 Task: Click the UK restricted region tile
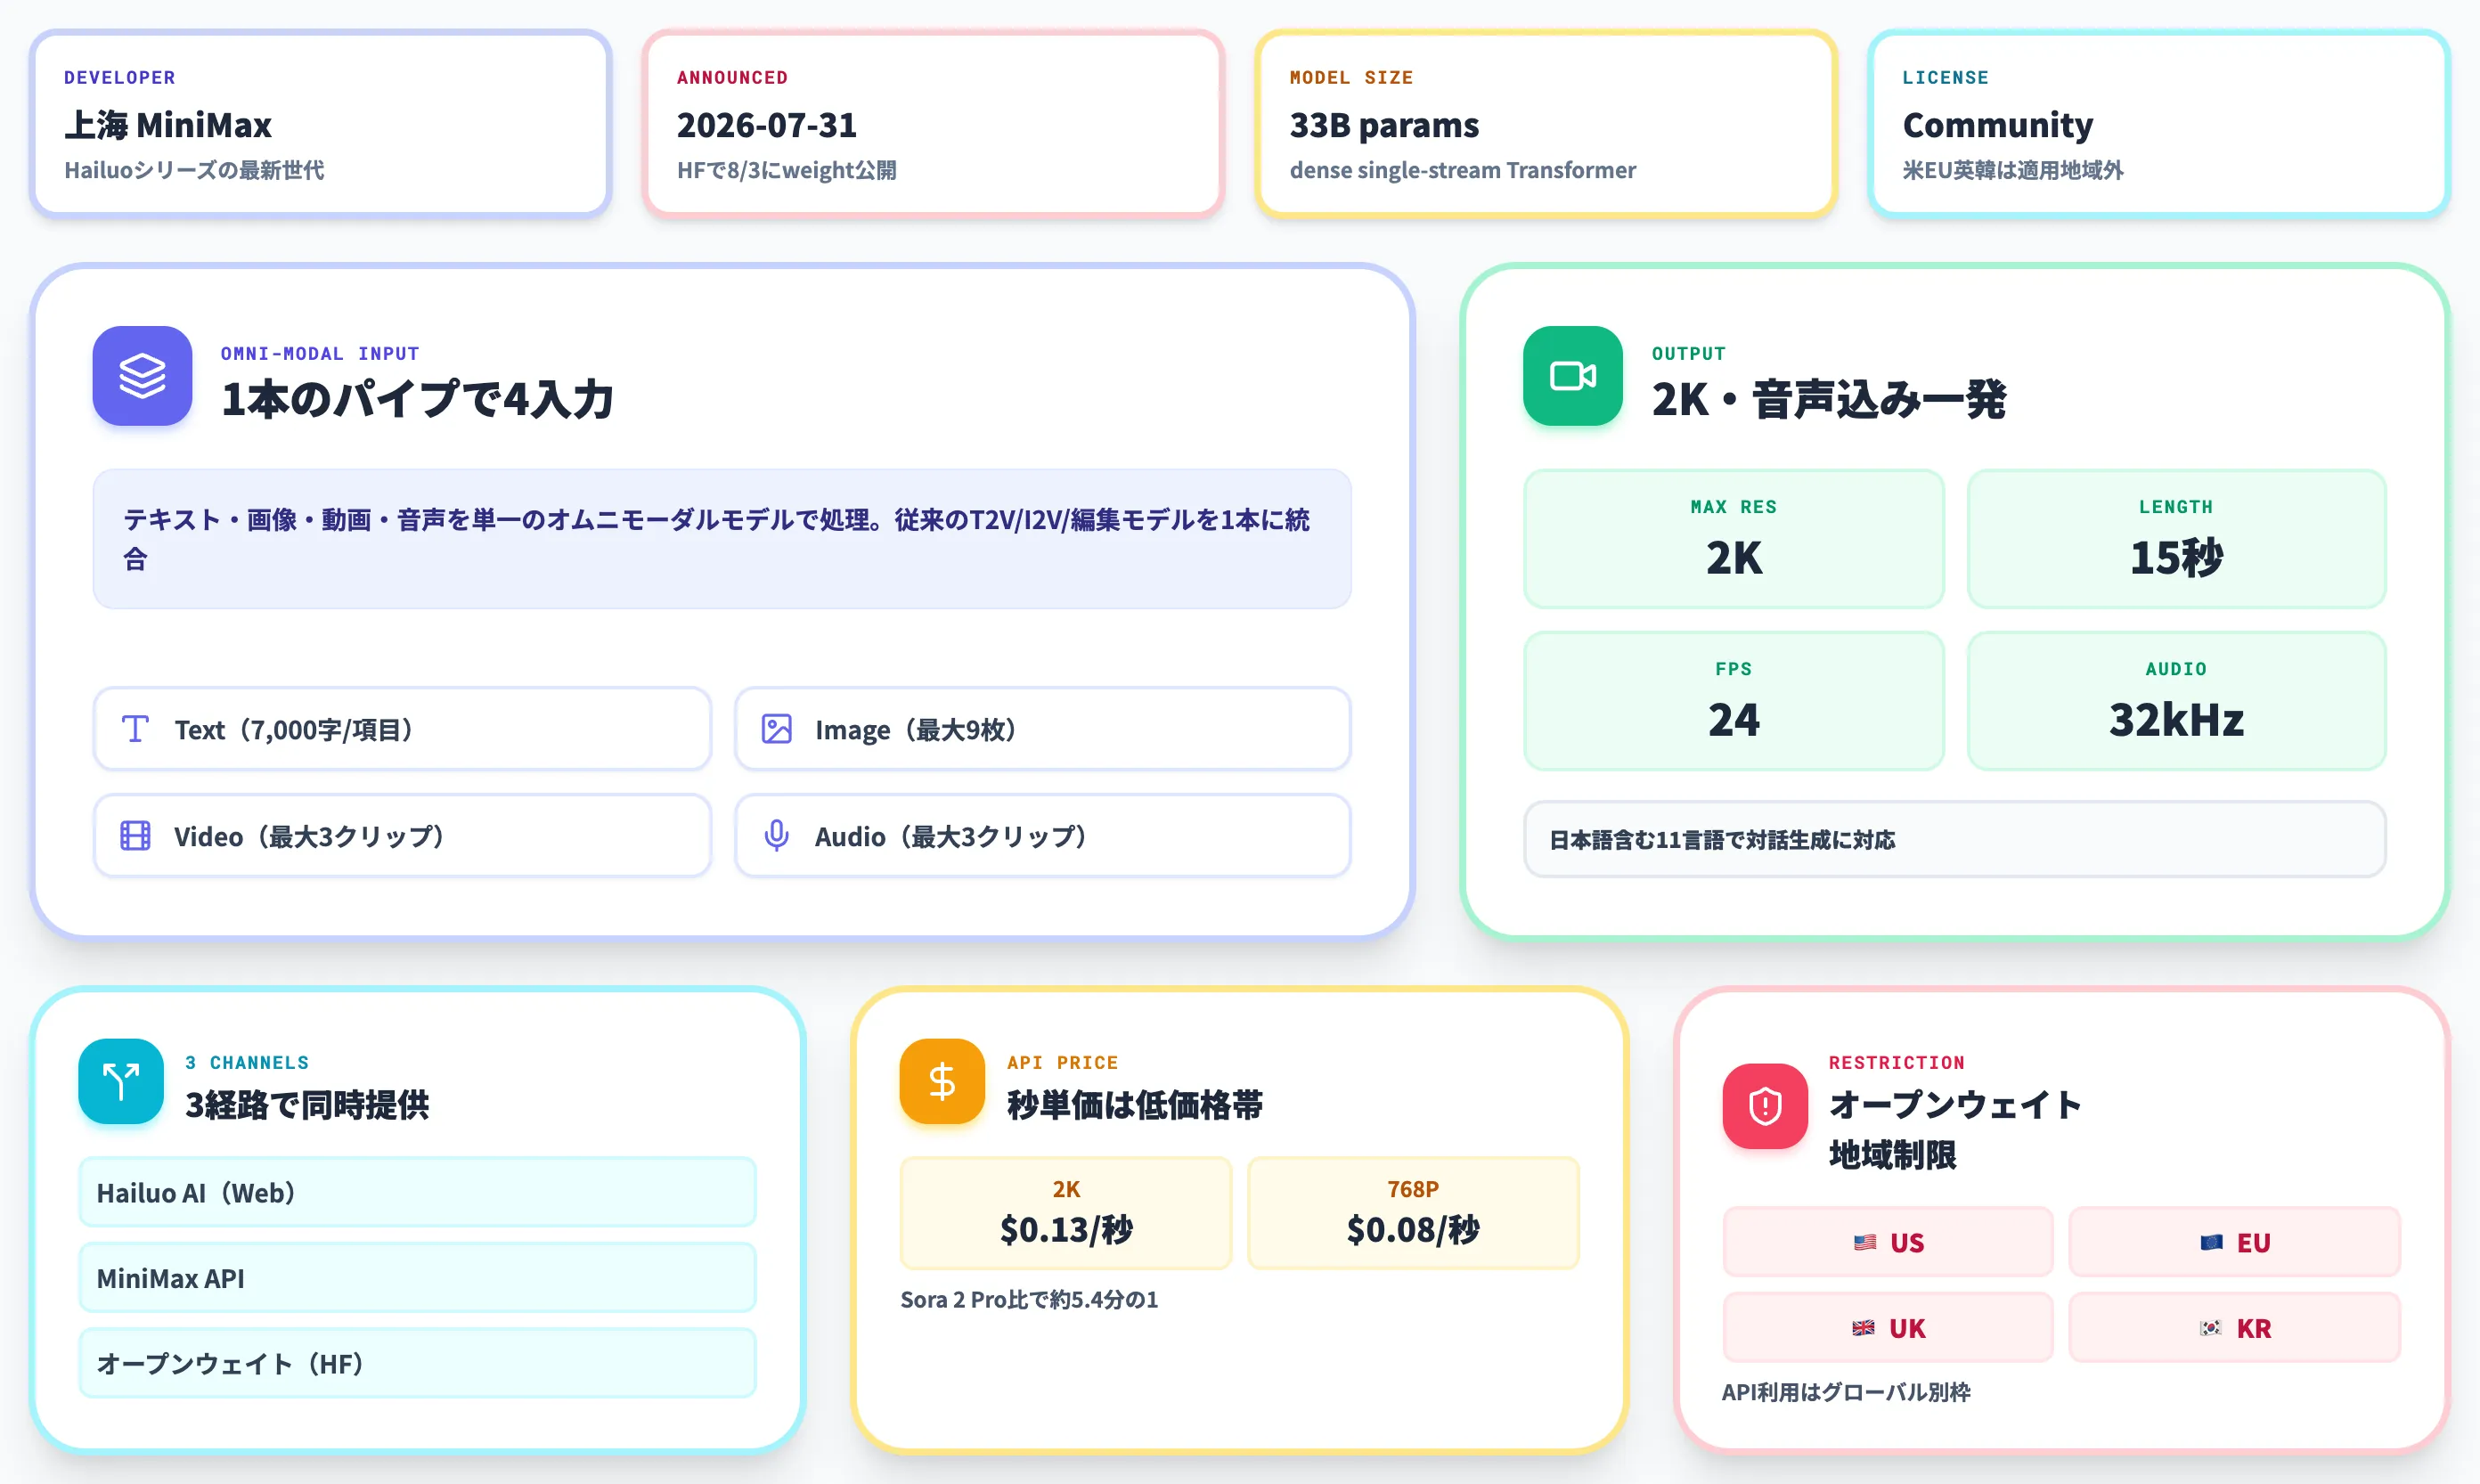pyautogui.click(x=1888, y=1328)
